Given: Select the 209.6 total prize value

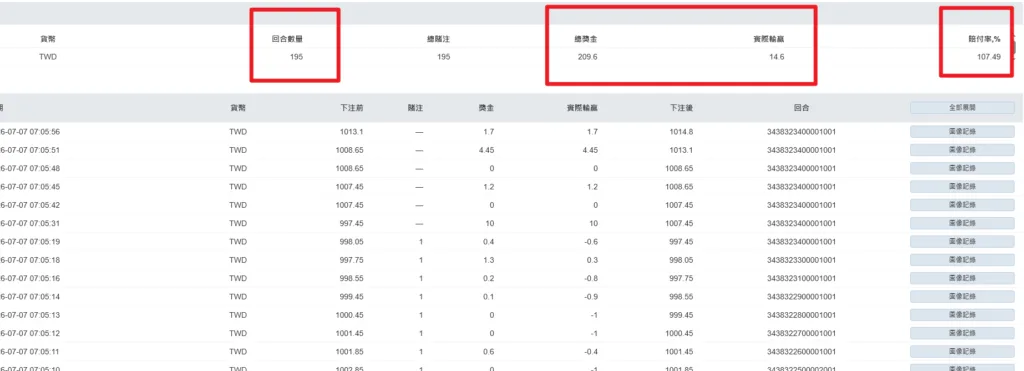Looking at the screenshot, I should 588,57.
